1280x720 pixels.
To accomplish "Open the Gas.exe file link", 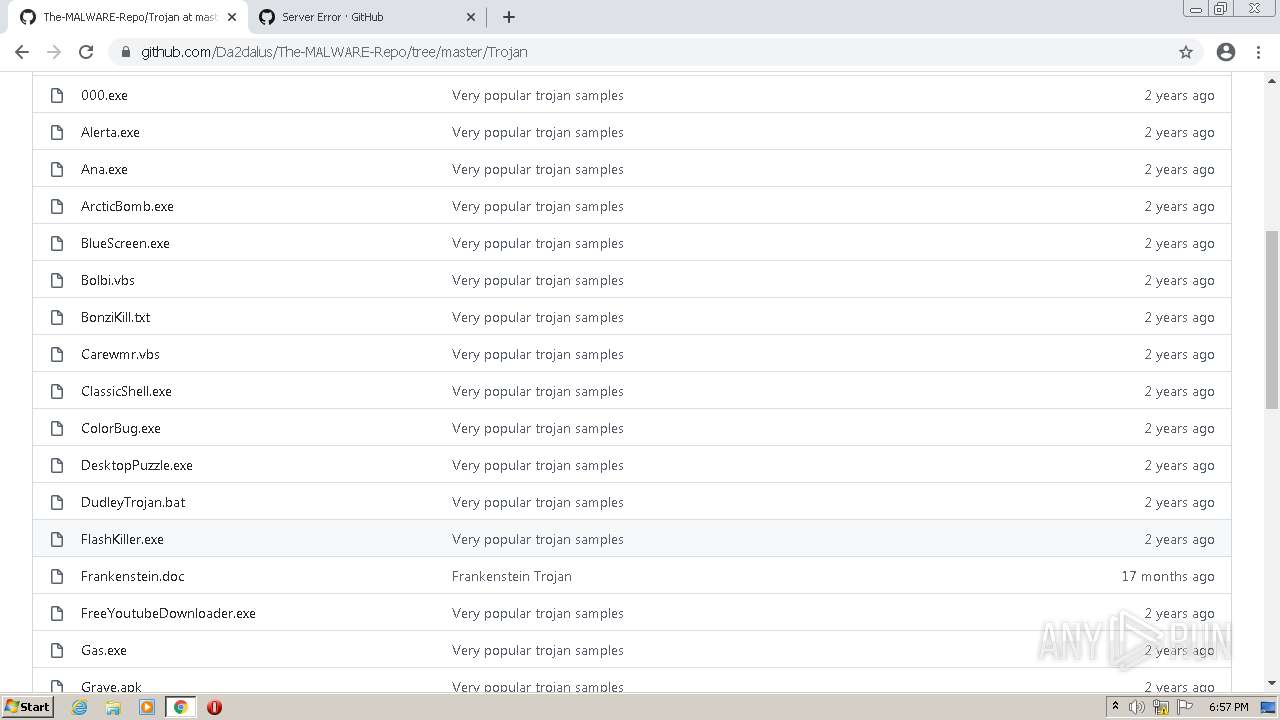I will pos(104,650).
